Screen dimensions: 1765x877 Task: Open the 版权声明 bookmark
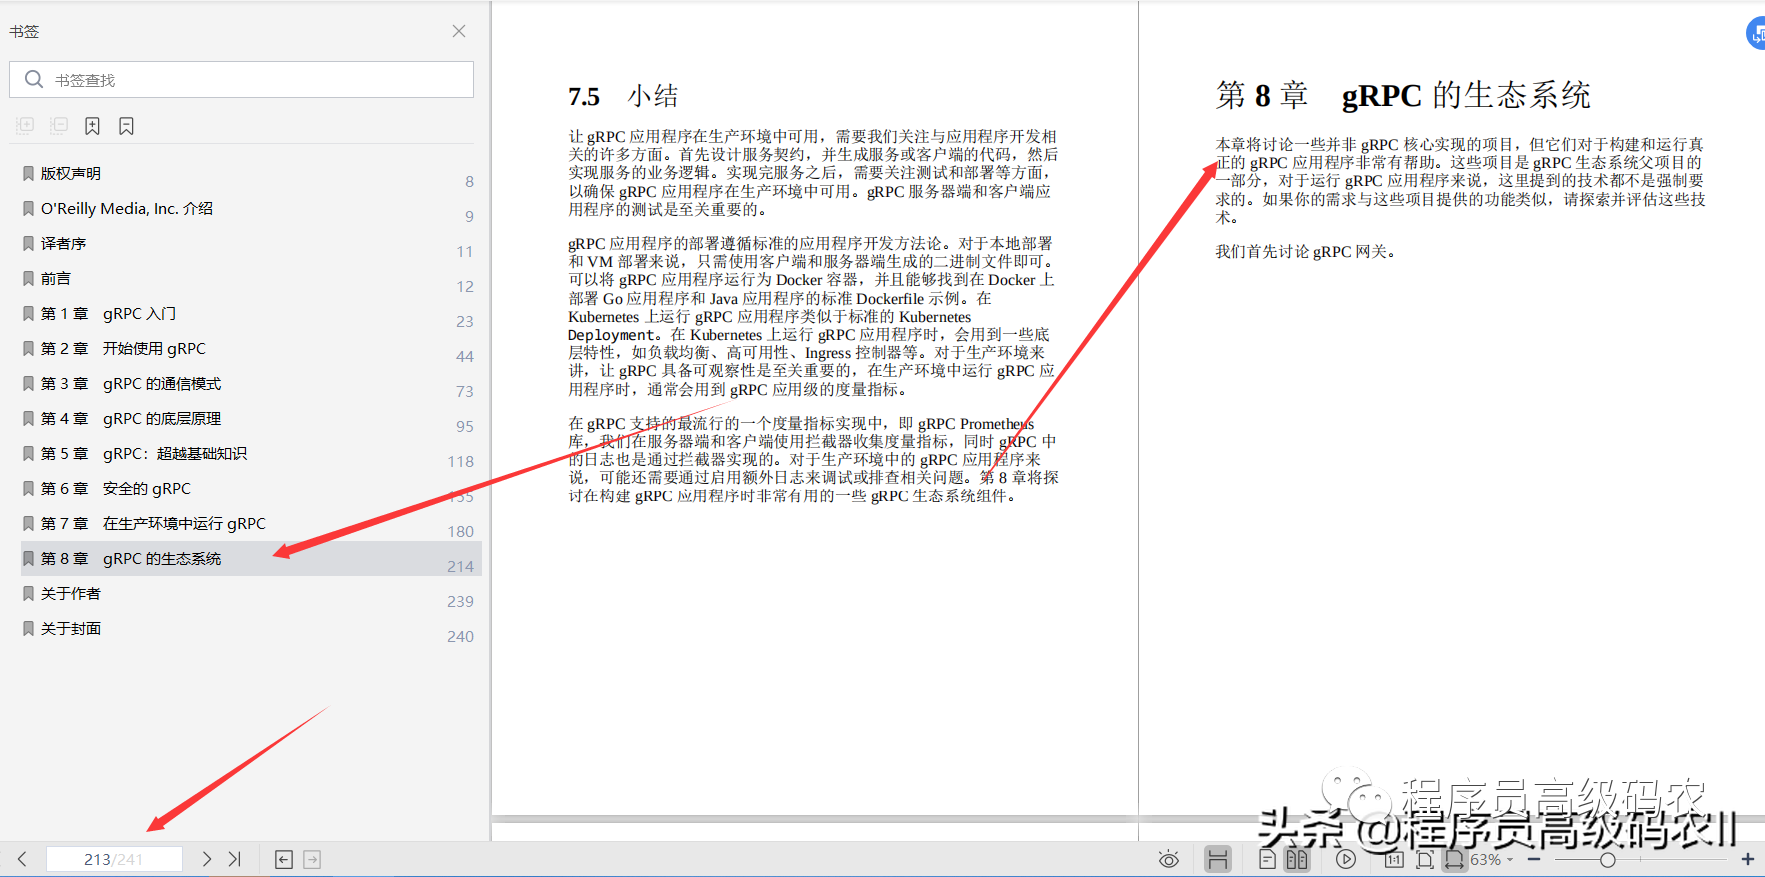[x=70, y=173]
